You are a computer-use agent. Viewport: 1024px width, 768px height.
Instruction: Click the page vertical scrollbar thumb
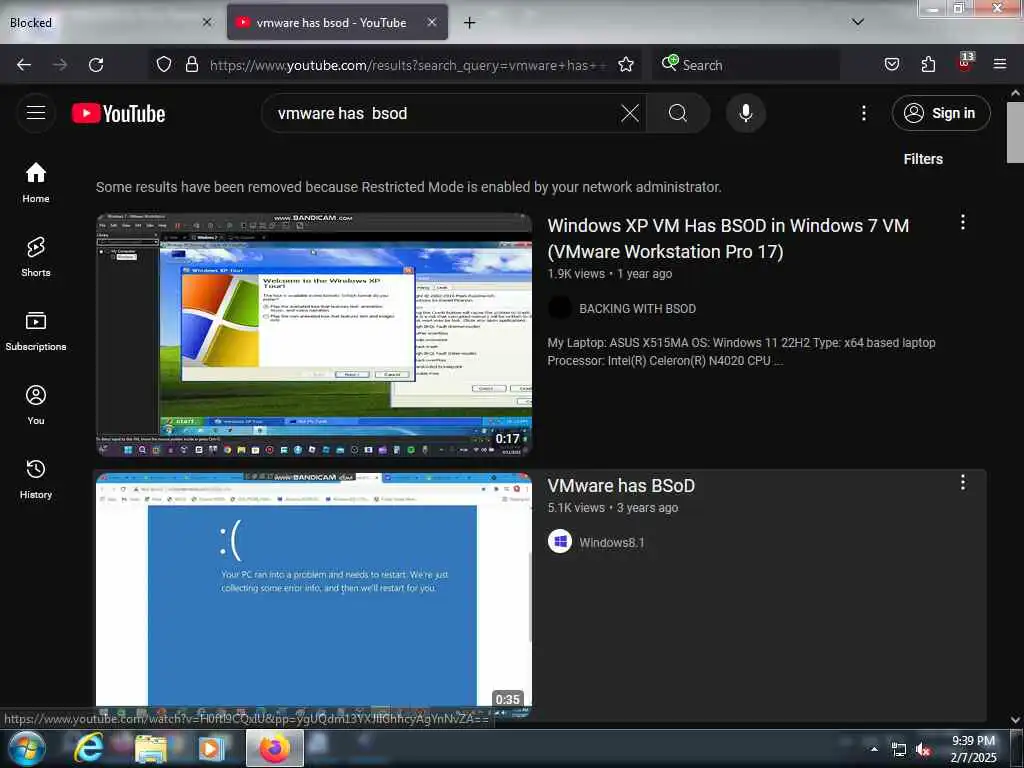[x=1015, y=133]
